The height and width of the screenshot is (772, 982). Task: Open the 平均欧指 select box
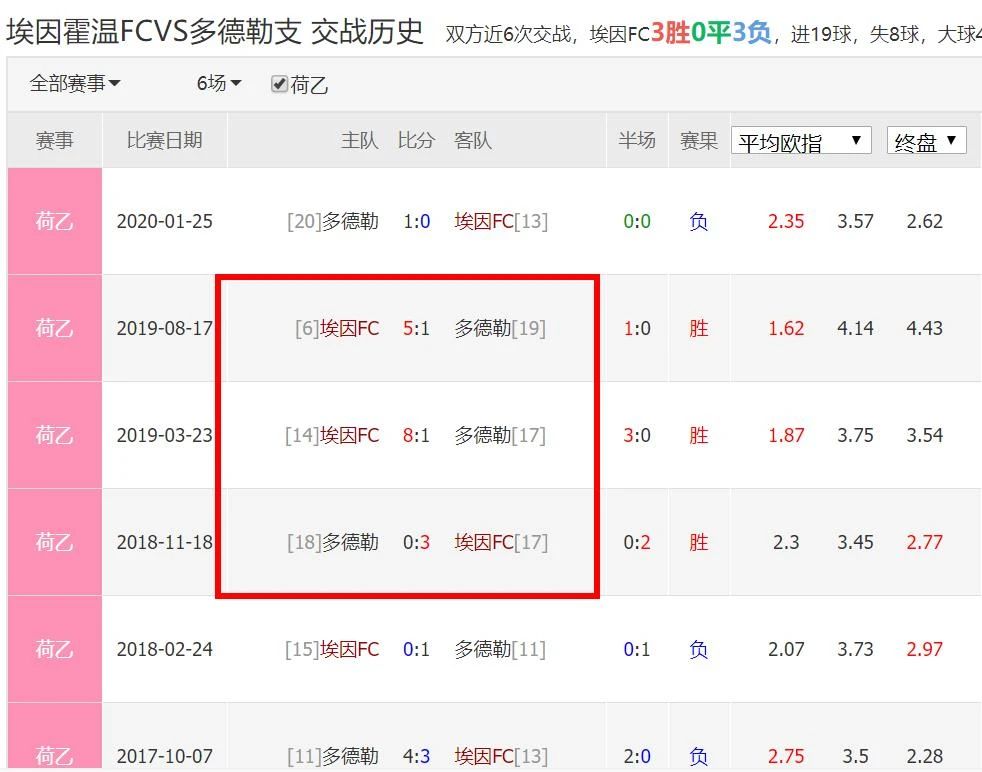tap(800, 141)
